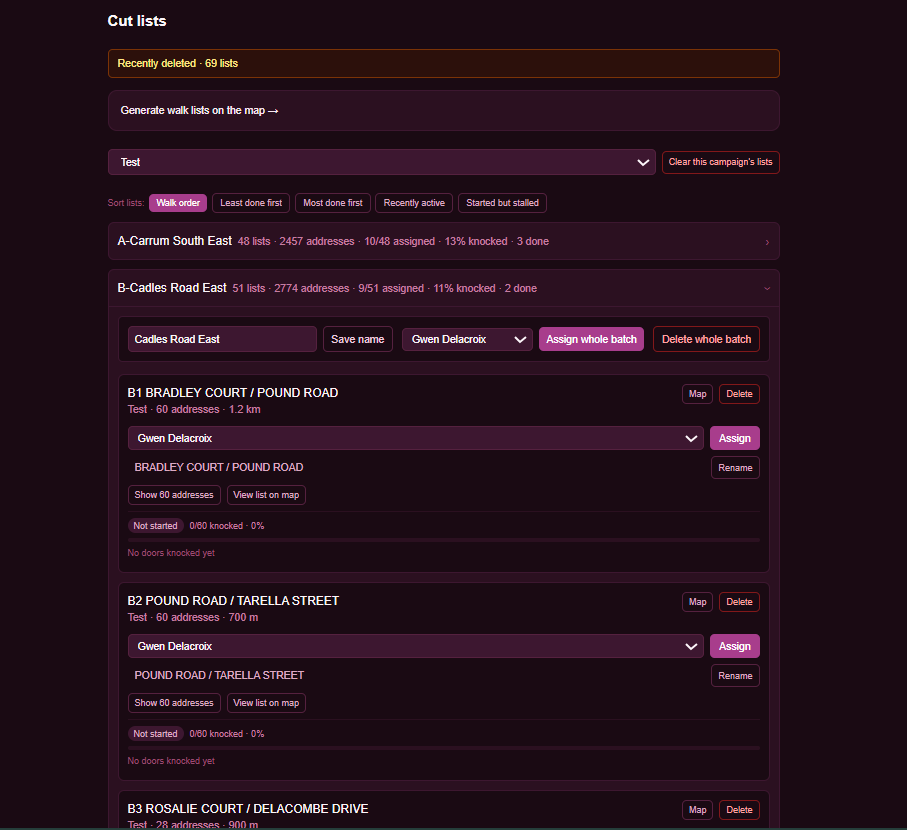Screen dimensions: 907x830
Task: Click Not started badge on B1 list
Action: tap(156, 526)
